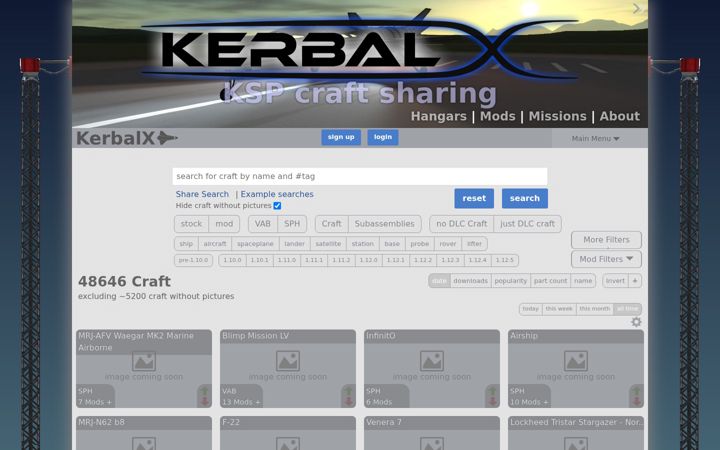Toggle the satellite type filter
This screenshot has width=720, height=450.
[328, 244]
